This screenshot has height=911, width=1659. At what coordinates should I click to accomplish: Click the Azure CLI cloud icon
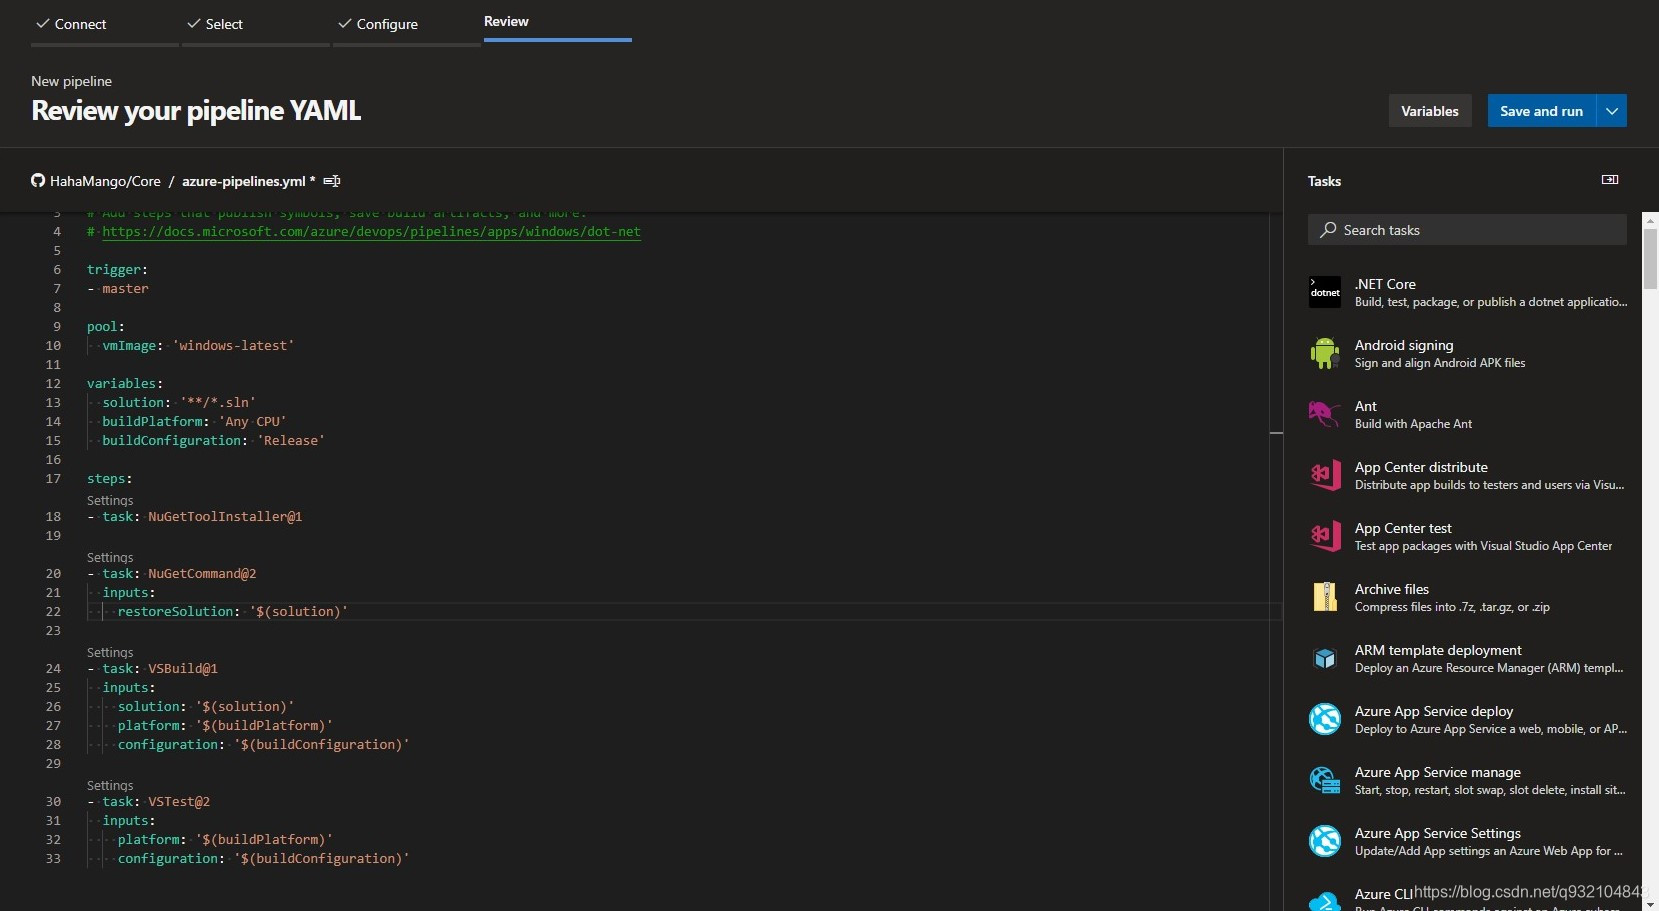(x=1325, y=901)
